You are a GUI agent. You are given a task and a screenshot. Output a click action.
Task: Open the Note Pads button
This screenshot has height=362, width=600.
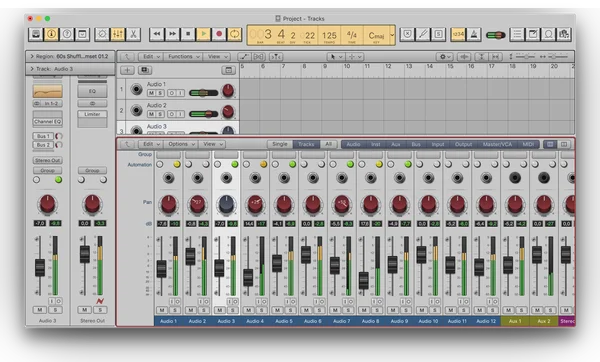click(x=533, y=34)
